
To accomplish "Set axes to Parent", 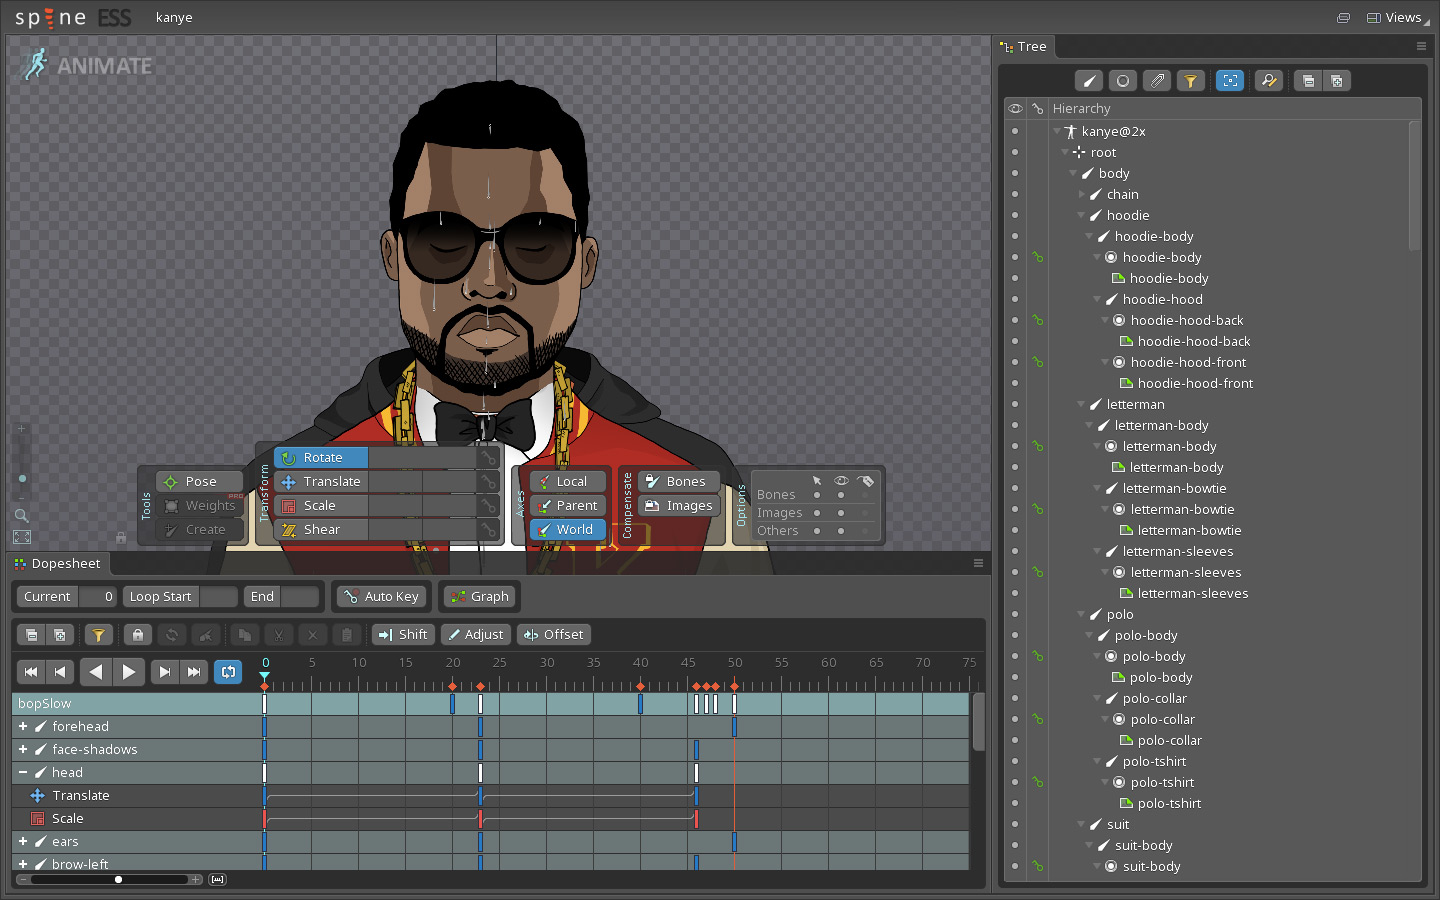I will 568,506.
